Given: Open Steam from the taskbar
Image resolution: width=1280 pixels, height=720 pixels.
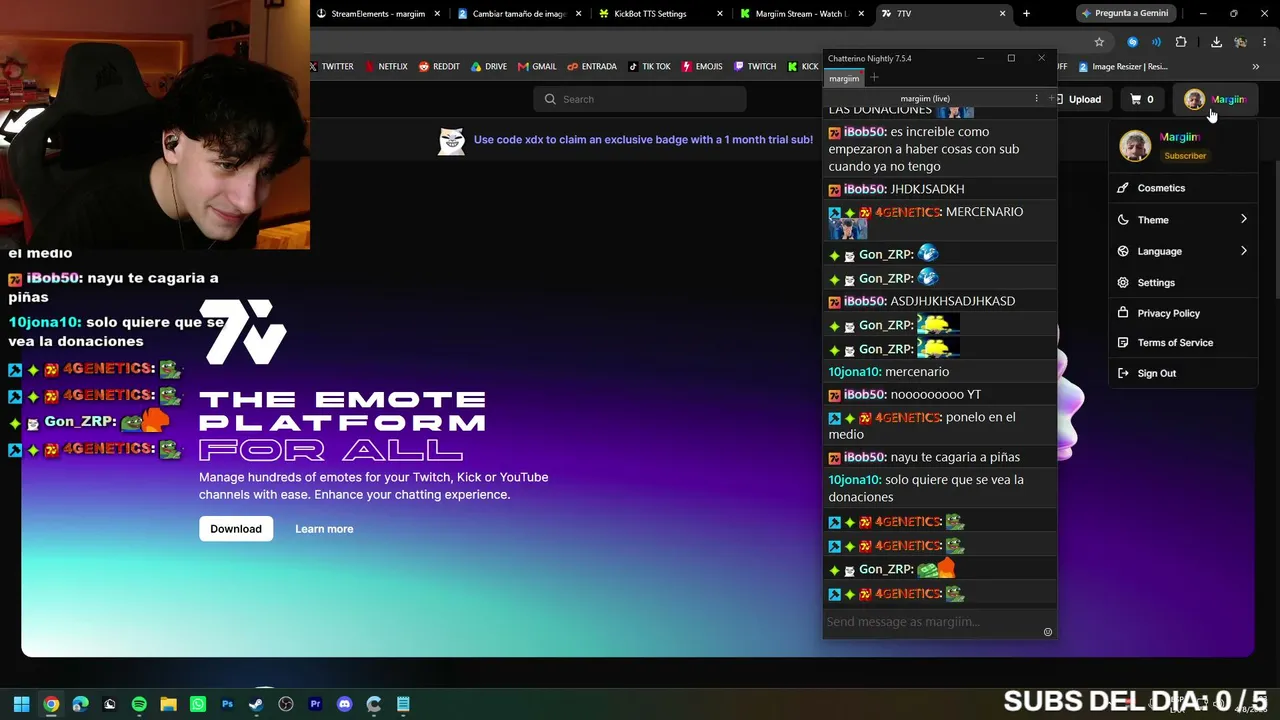Looking at the screenshot, I should click(x=256, y=704).
